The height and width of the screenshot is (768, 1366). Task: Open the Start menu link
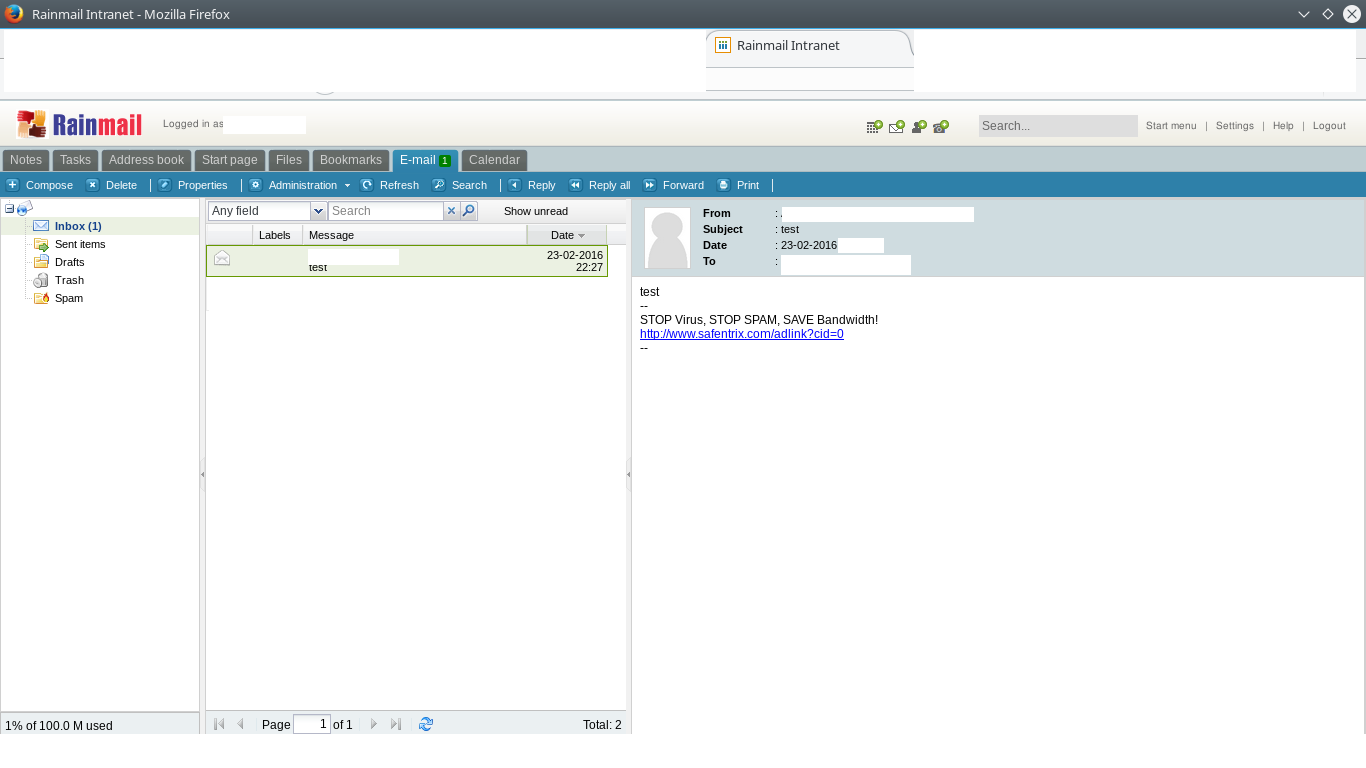[1171, 126]
